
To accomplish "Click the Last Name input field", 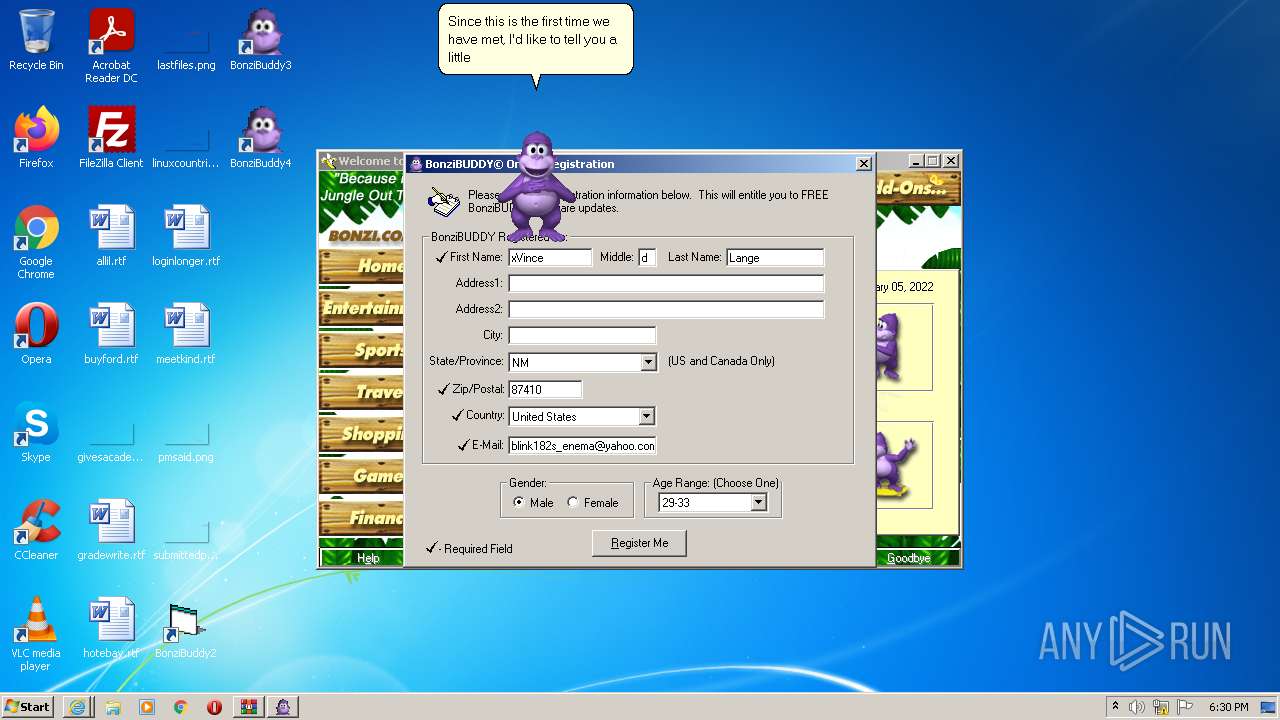I will (775, 257).
